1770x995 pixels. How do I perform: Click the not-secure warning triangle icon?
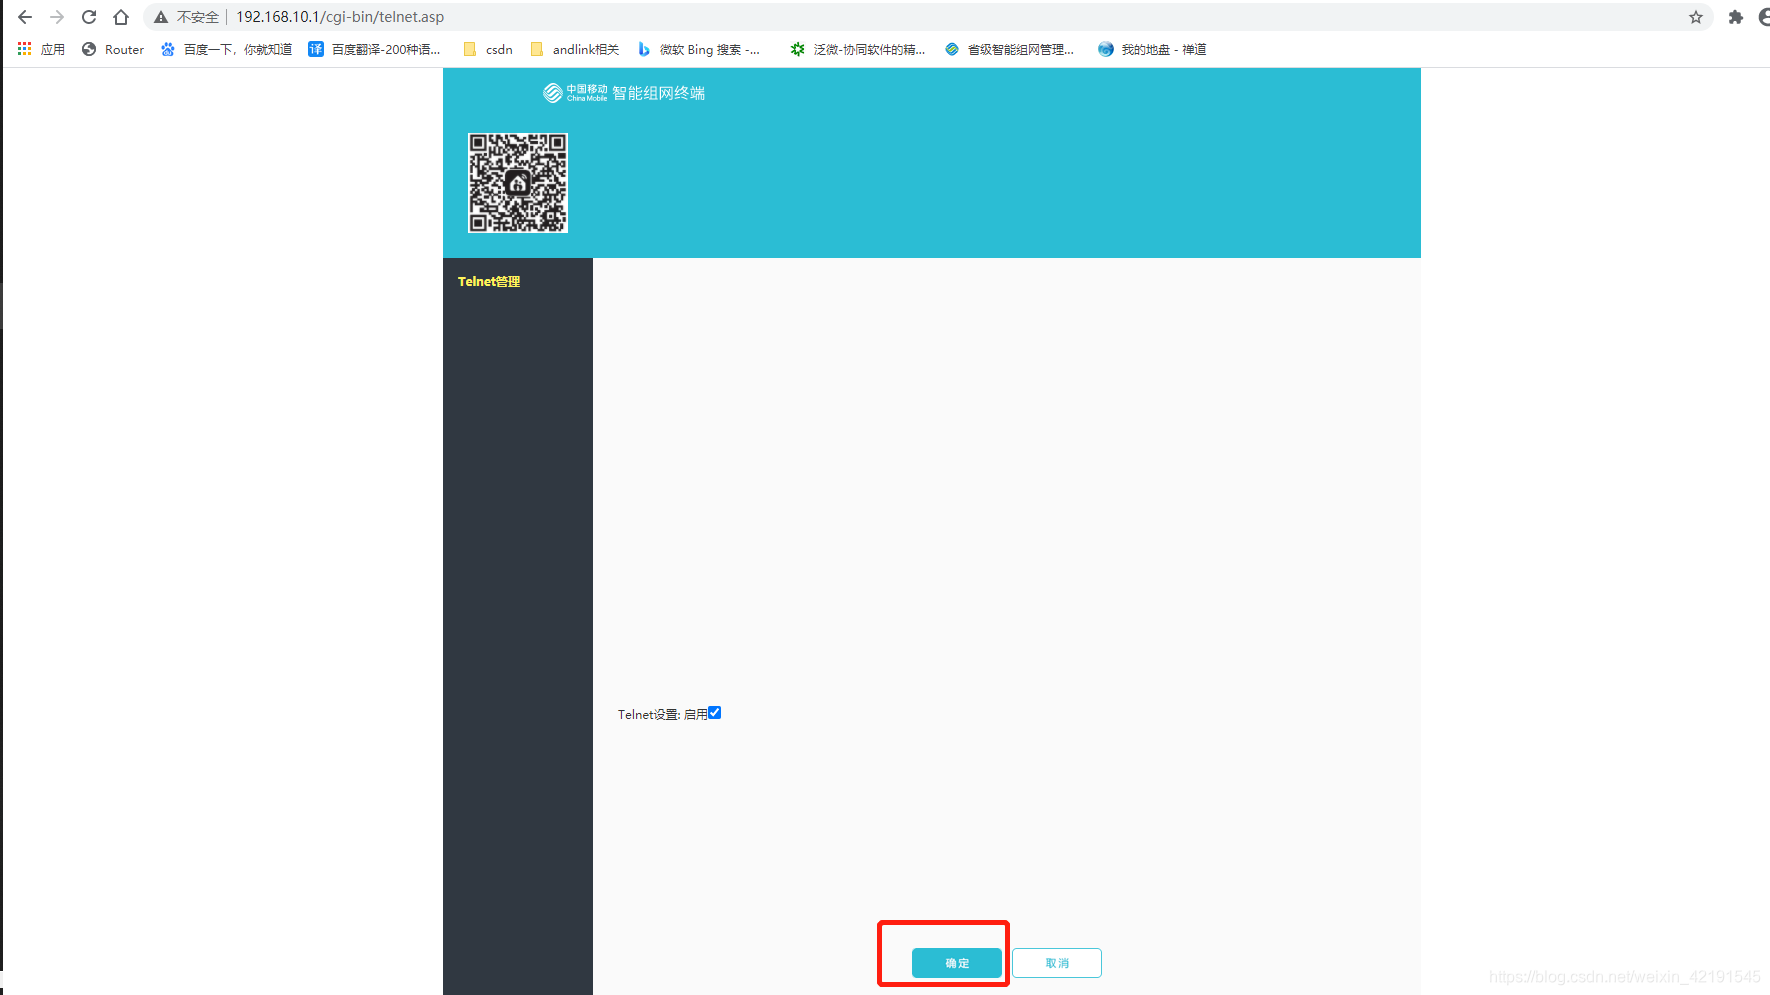pyautogui.click(x=161, y=17)
